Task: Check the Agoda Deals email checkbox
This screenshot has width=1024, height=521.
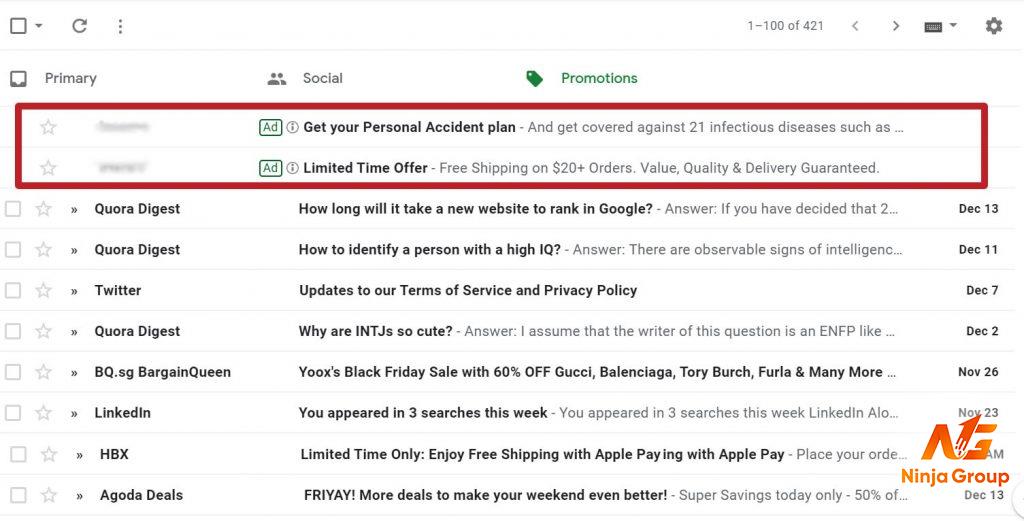Action: tap(18, 495)
